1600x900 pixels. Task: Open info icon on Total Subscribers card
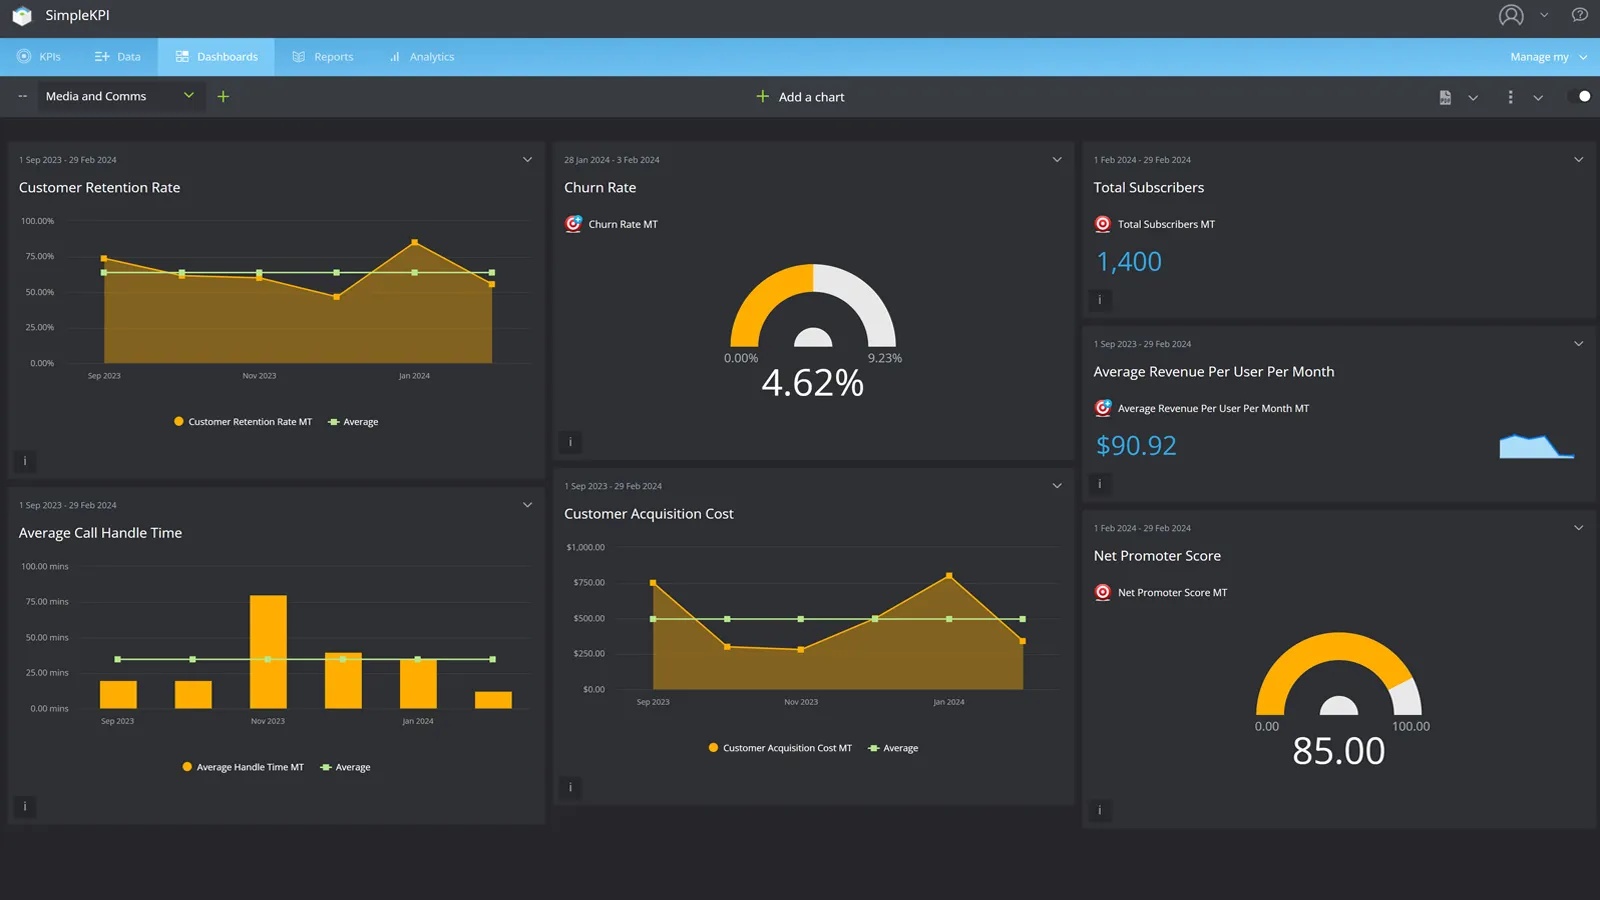(1099, 299)
